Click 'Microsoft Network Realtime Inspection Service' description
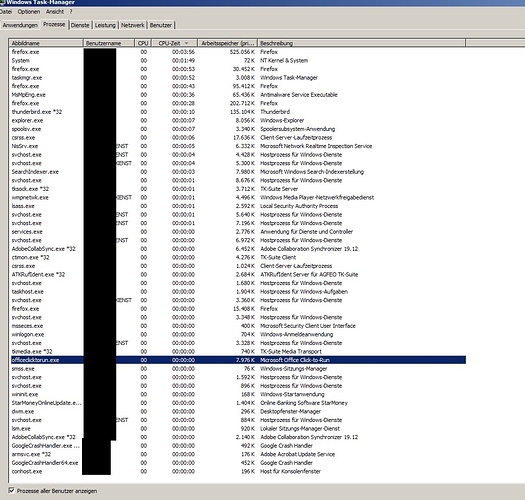525x500 pixels. point(316,146)
